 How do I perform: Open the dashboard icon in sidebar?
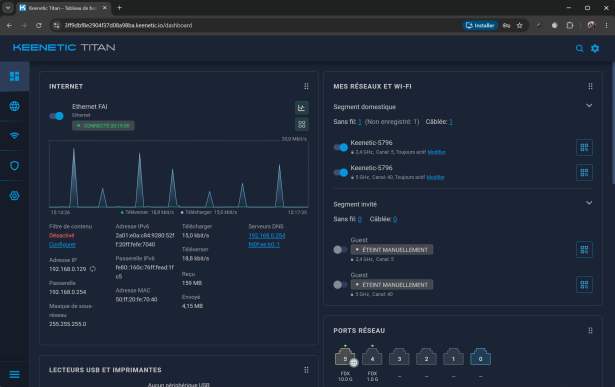tap(15, 76)
